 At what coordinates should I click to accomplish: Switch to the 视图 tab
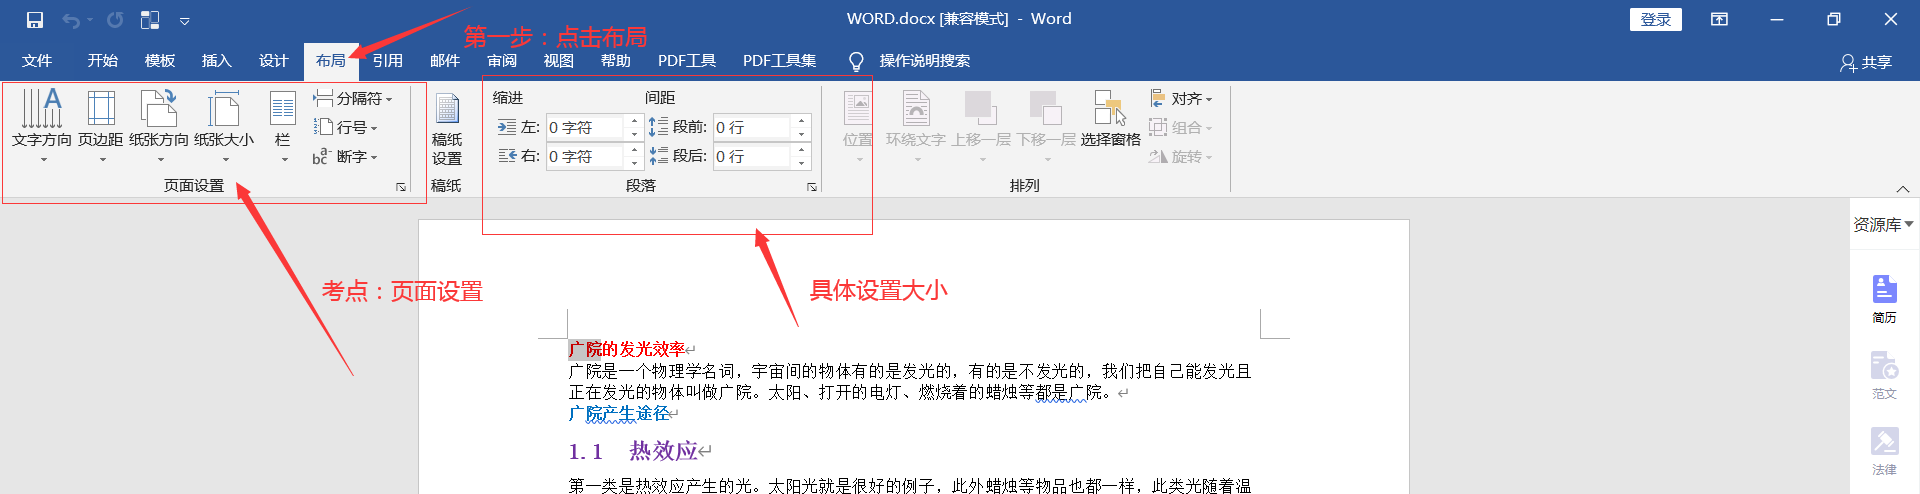click(x=559, y=61)
